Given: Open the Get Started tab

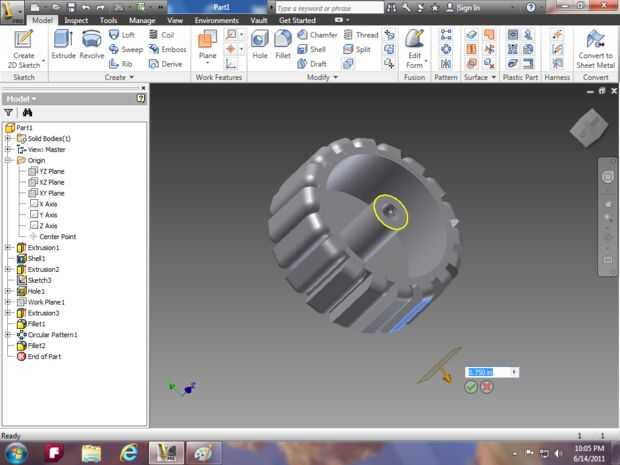Looking at the screenshot, I should pyautogui.click(x=297, y=20).
